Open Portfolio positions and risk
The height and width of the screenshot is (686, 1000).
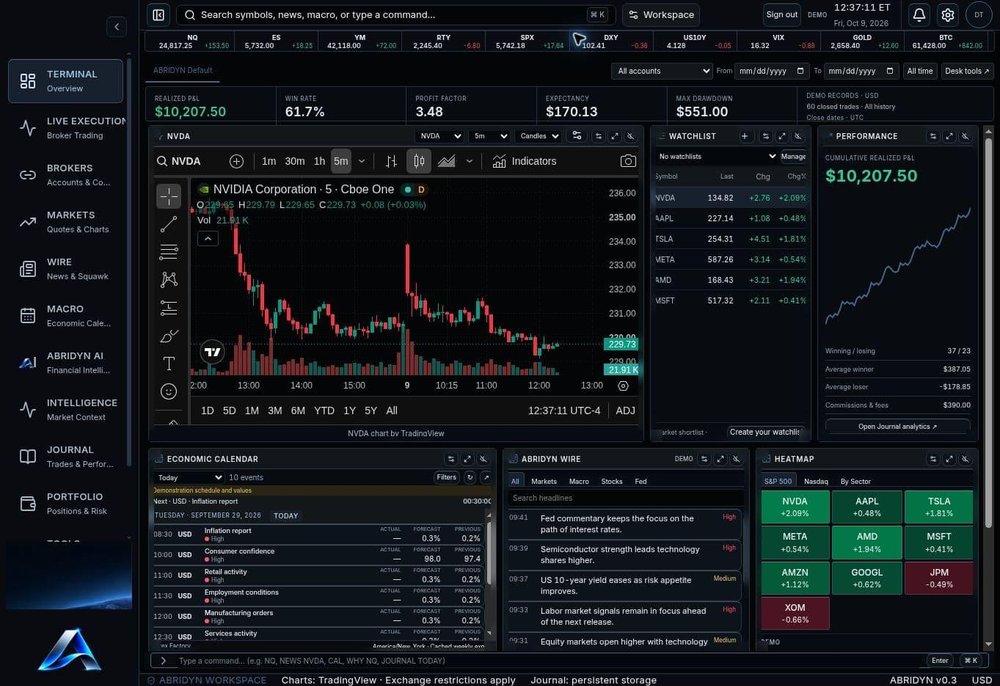pyautogui.click(x=66, y=504)
